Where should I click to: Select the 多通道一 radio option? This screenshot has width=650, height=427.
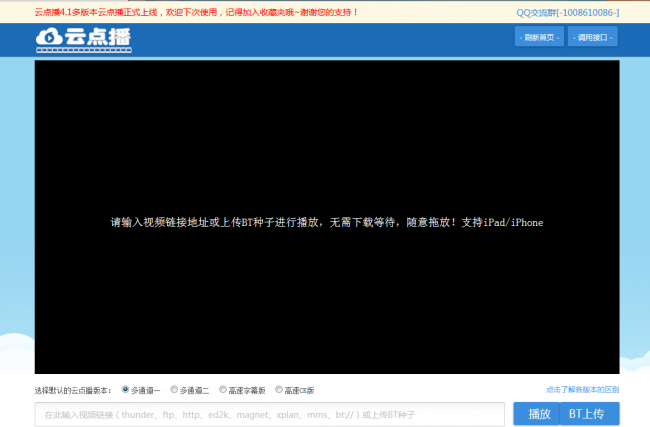(x=125, y=389)
